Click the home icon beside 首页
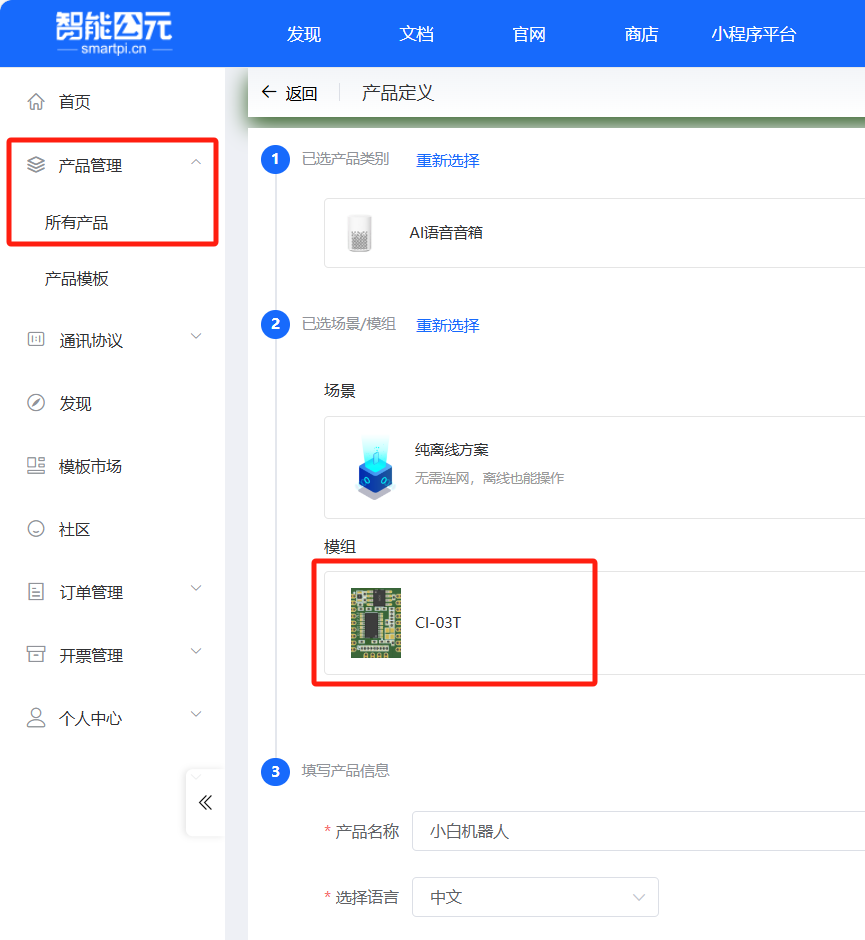The height and width of the screenshot is (940, 865). [x=36, y=102]
